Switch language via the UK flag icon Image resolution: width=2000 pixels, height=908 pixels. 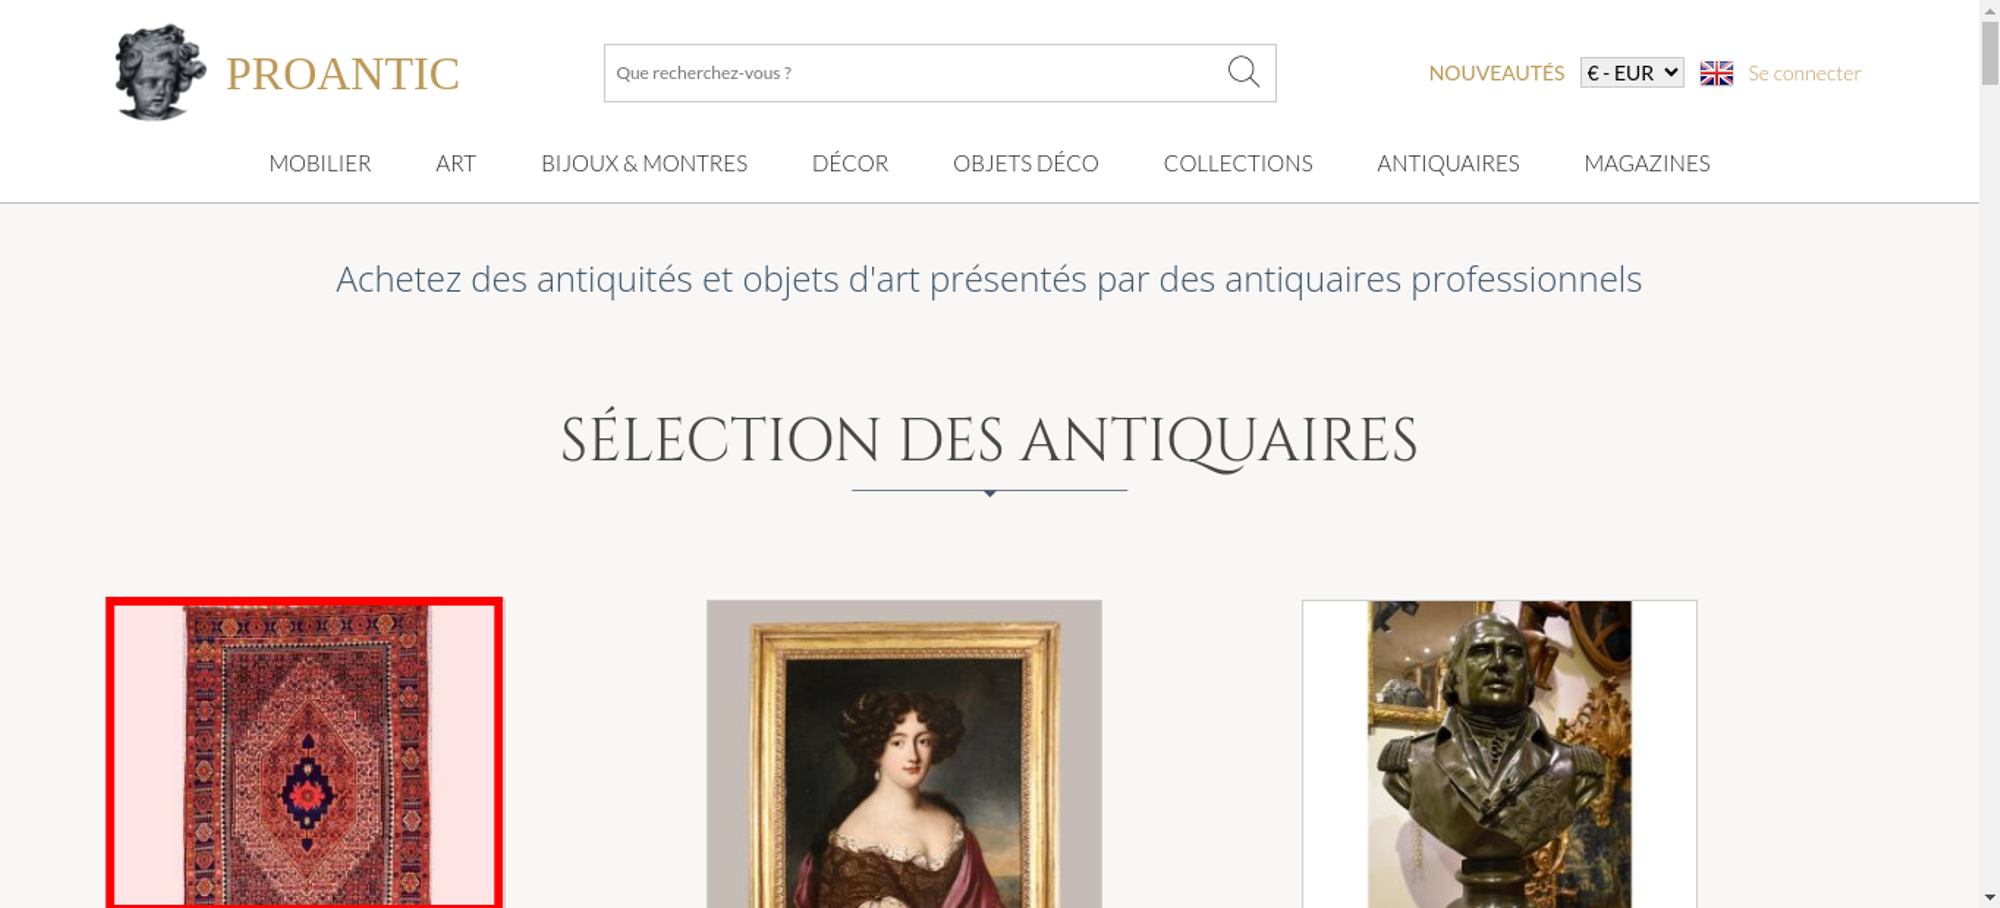[x=1716, y=73]
